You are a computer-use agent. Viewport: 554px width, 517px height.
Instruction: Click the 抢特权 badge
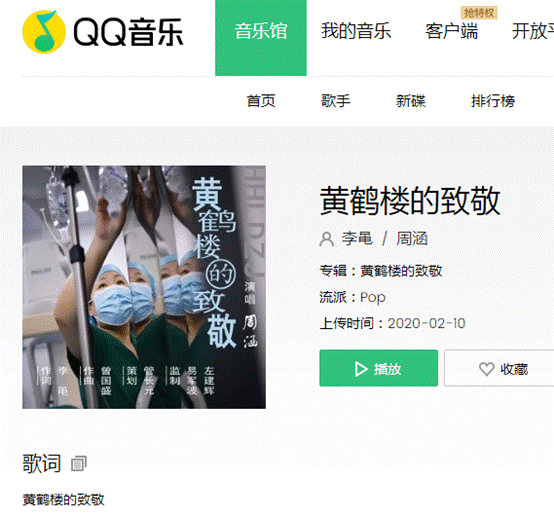tap(479, 13)
